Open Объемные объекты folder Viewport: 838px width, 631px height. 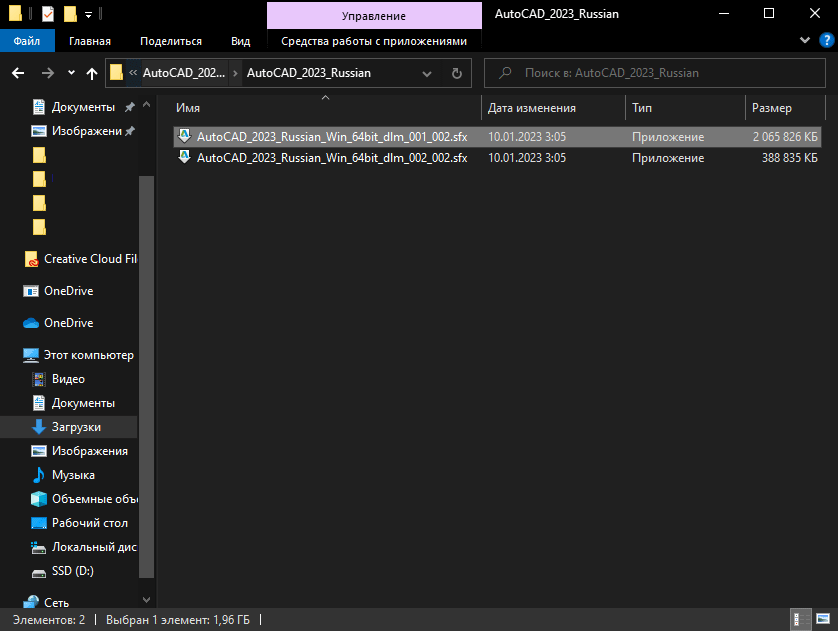tap(84, 499)
